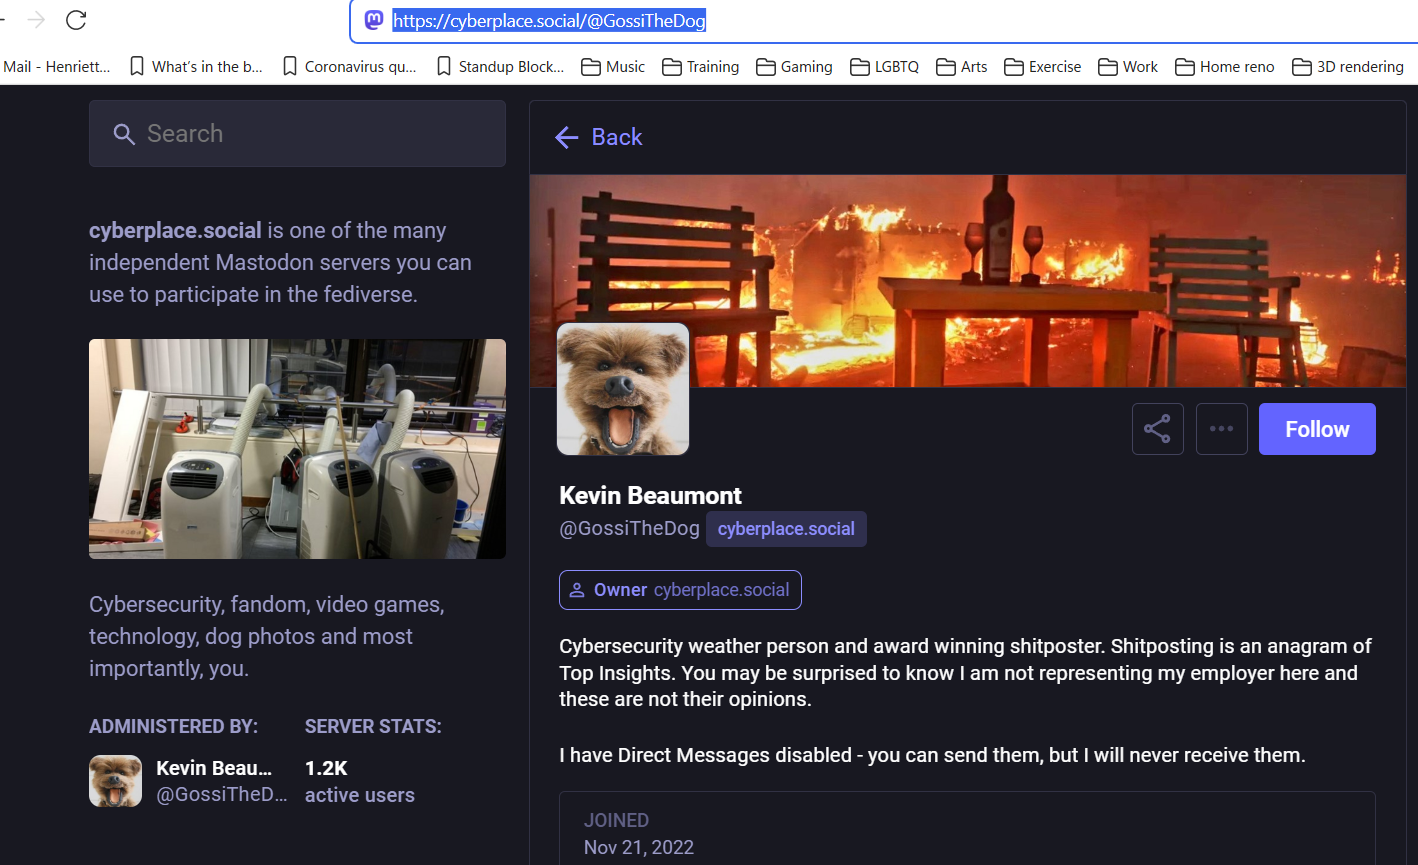Follow Kevin Beaumont
Screen dimensions: 1418x865
[1316, 429]
